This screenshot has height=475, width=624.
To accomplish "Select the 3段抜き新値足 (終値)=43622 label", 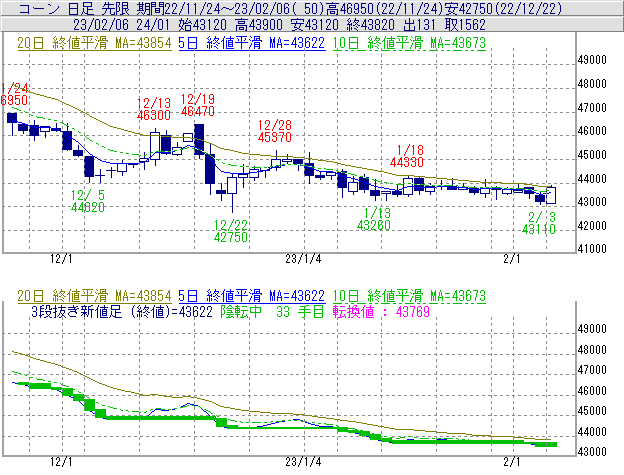I will (122, 311).
